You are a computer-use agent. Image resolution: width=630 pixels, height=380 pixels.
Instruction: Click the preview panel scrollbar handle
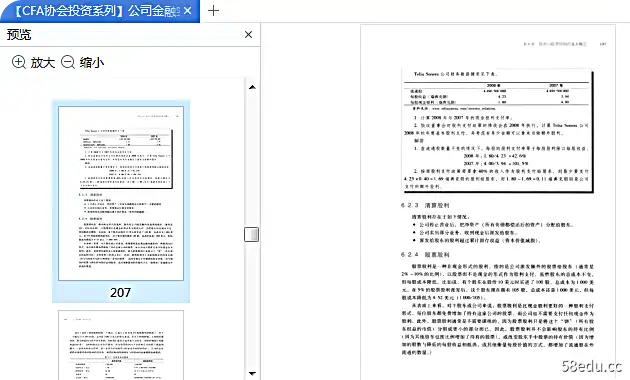pyautogui.click(x=252, y=235)
